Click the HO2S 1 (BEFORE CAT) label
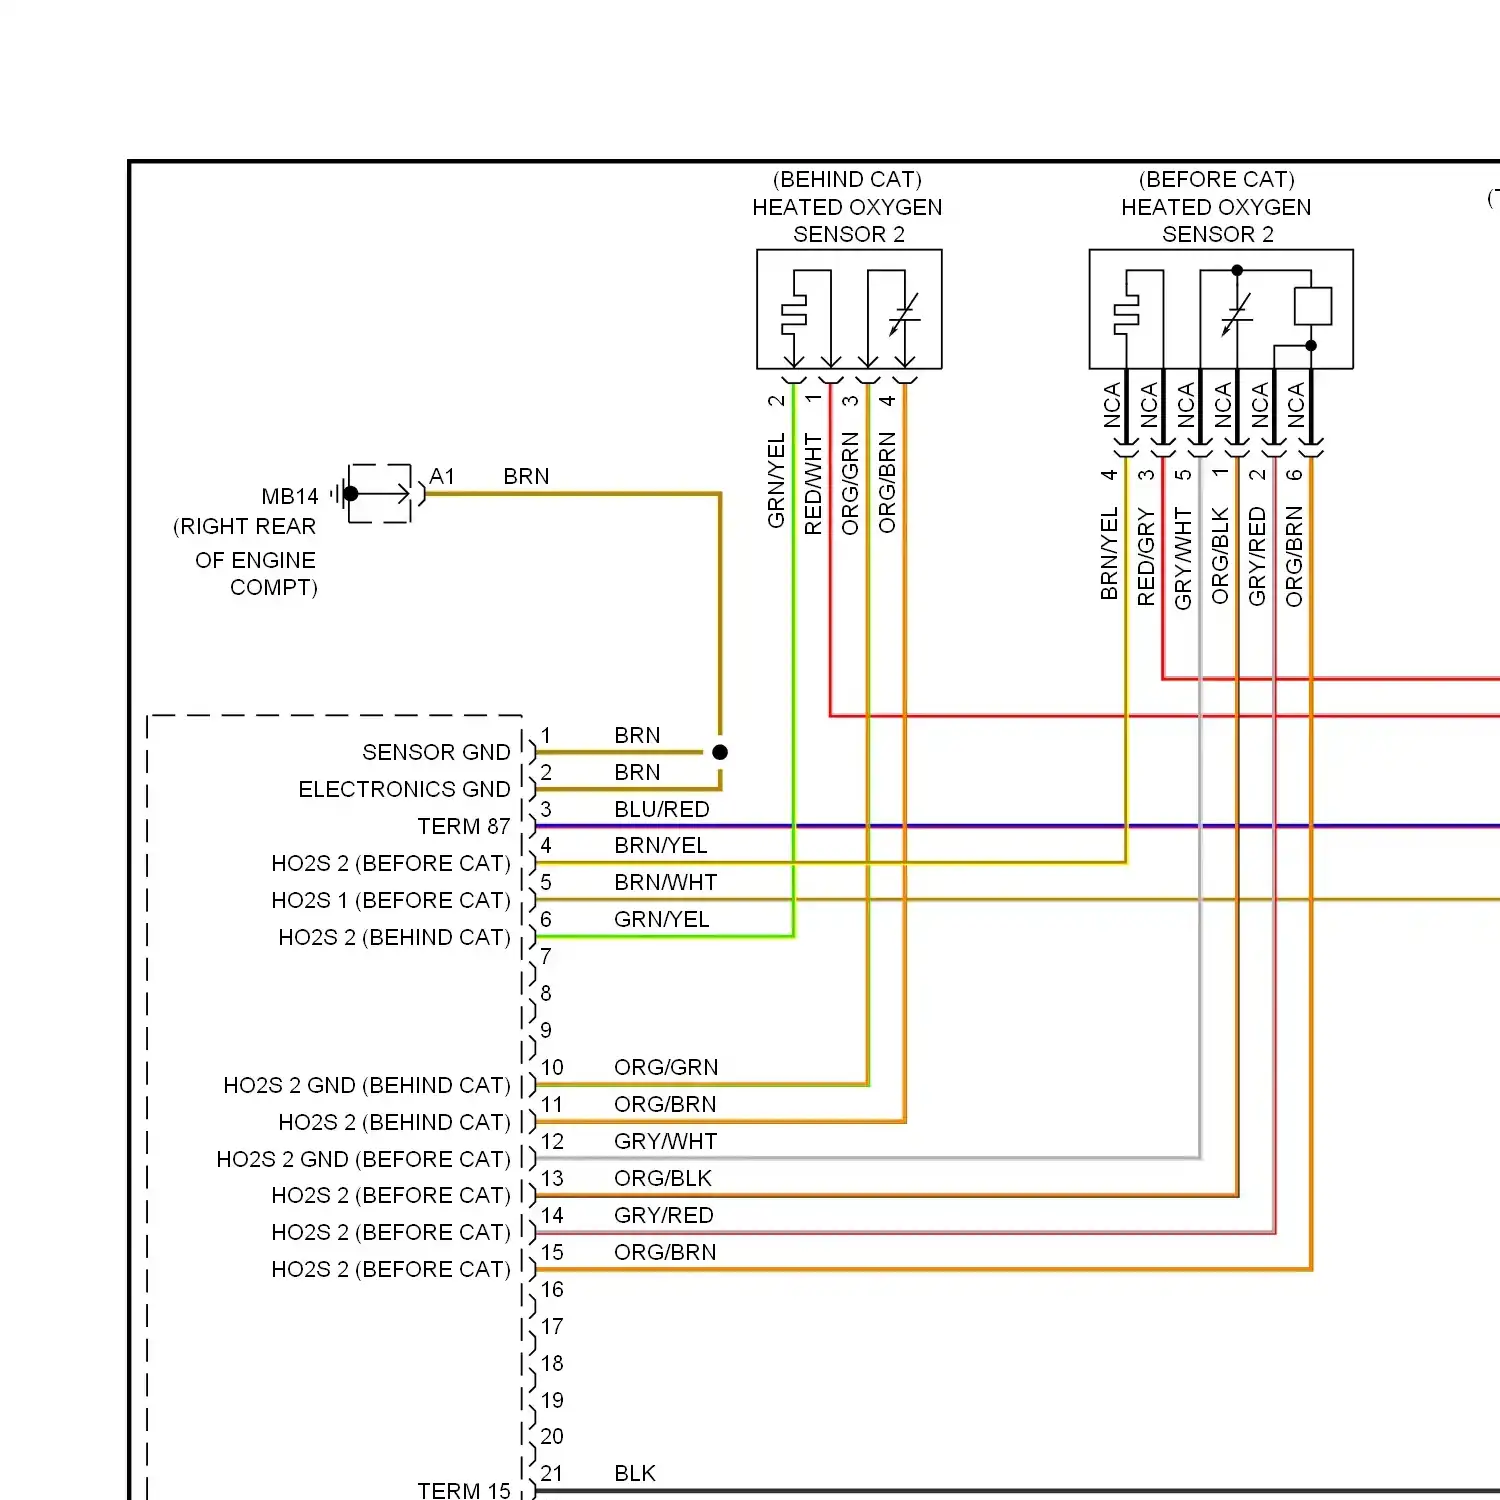This screenshot has height=1500, width=1500. click(x=391, y=900)
